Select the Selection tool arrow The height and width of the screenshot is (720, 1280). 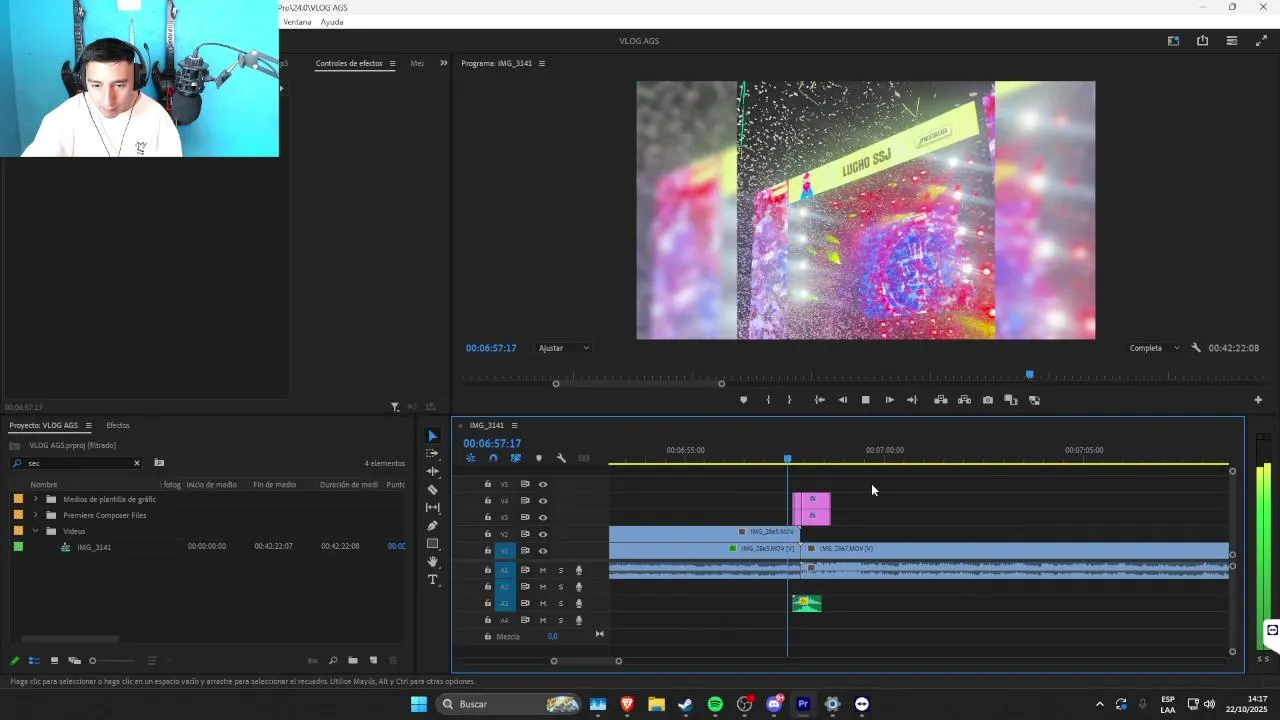[432, 436]
